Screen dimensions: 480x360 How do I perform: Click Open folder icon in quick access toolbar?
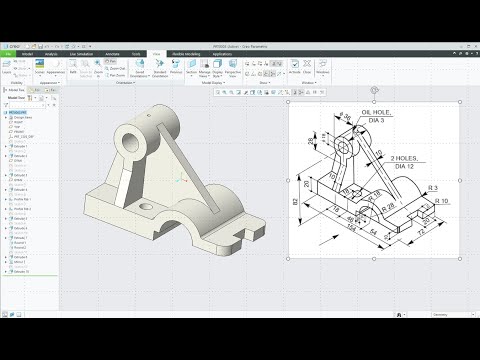tap(34, 46)
